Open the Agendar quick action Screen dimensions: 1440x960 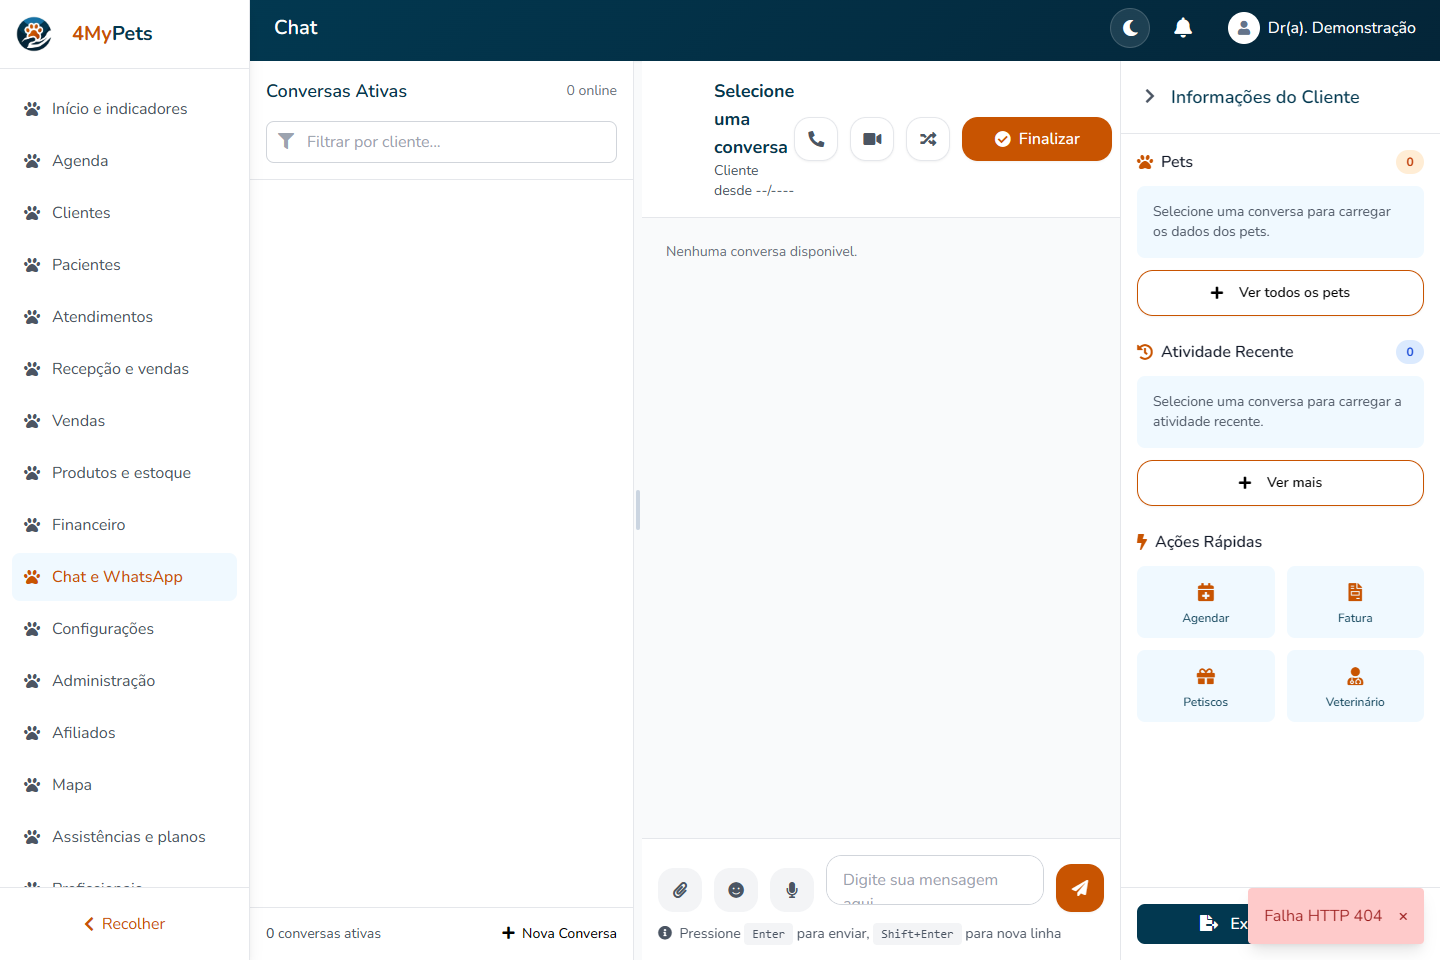point(1206,602)
